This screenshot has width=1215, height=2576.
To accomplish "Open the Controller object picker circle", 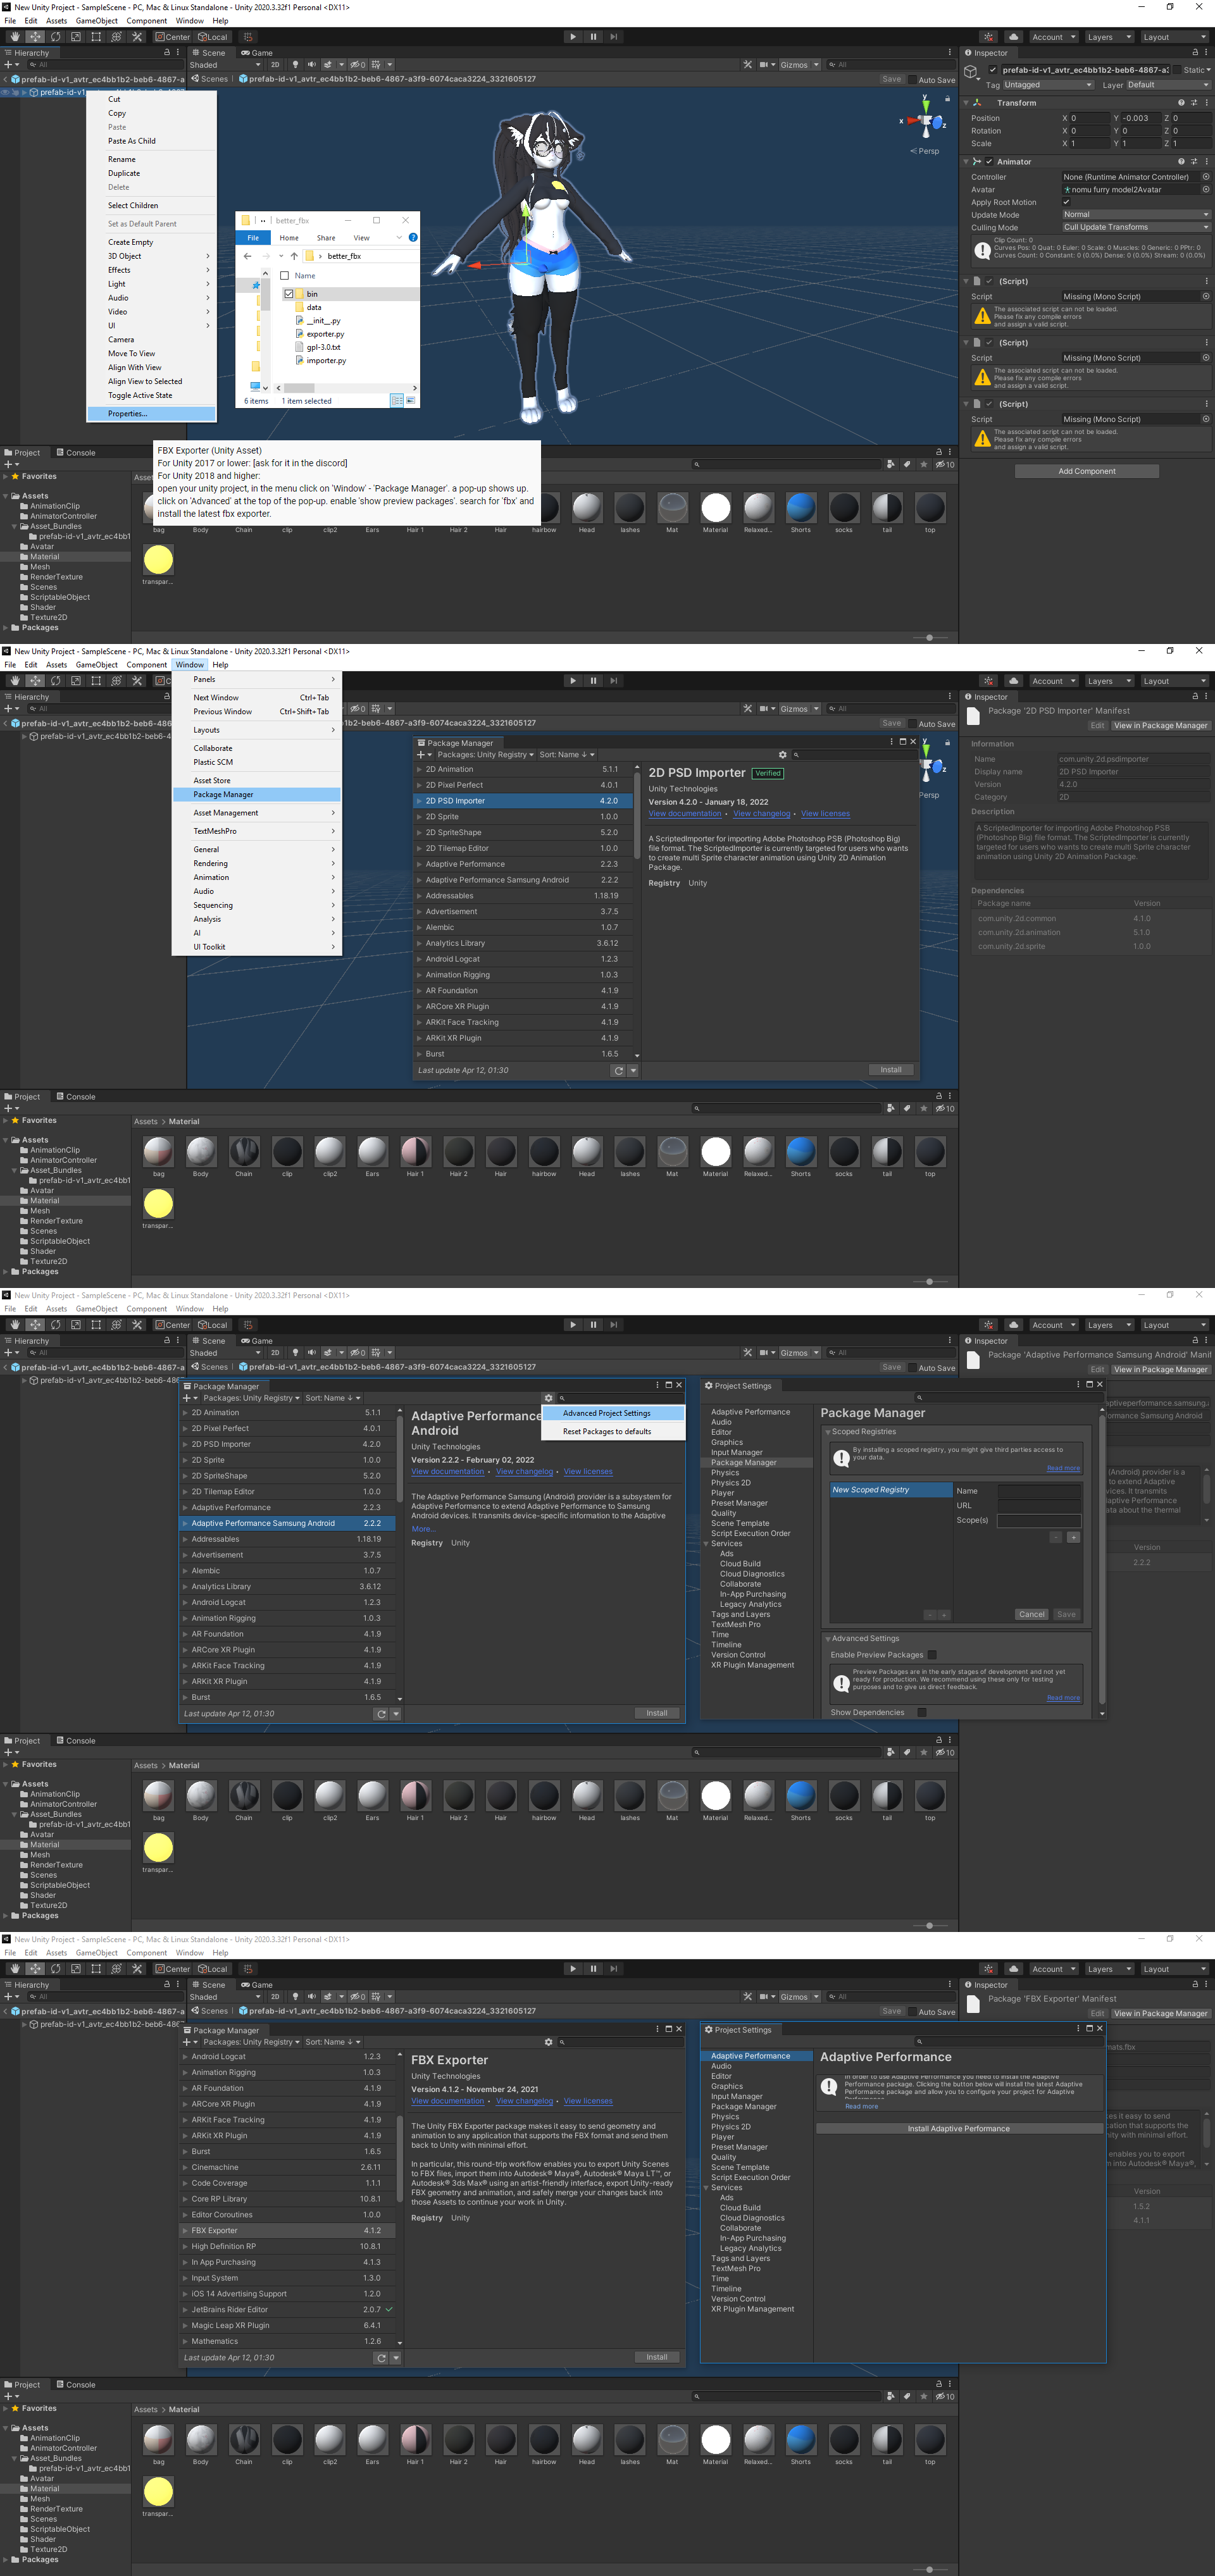I will click(1205, 177).
